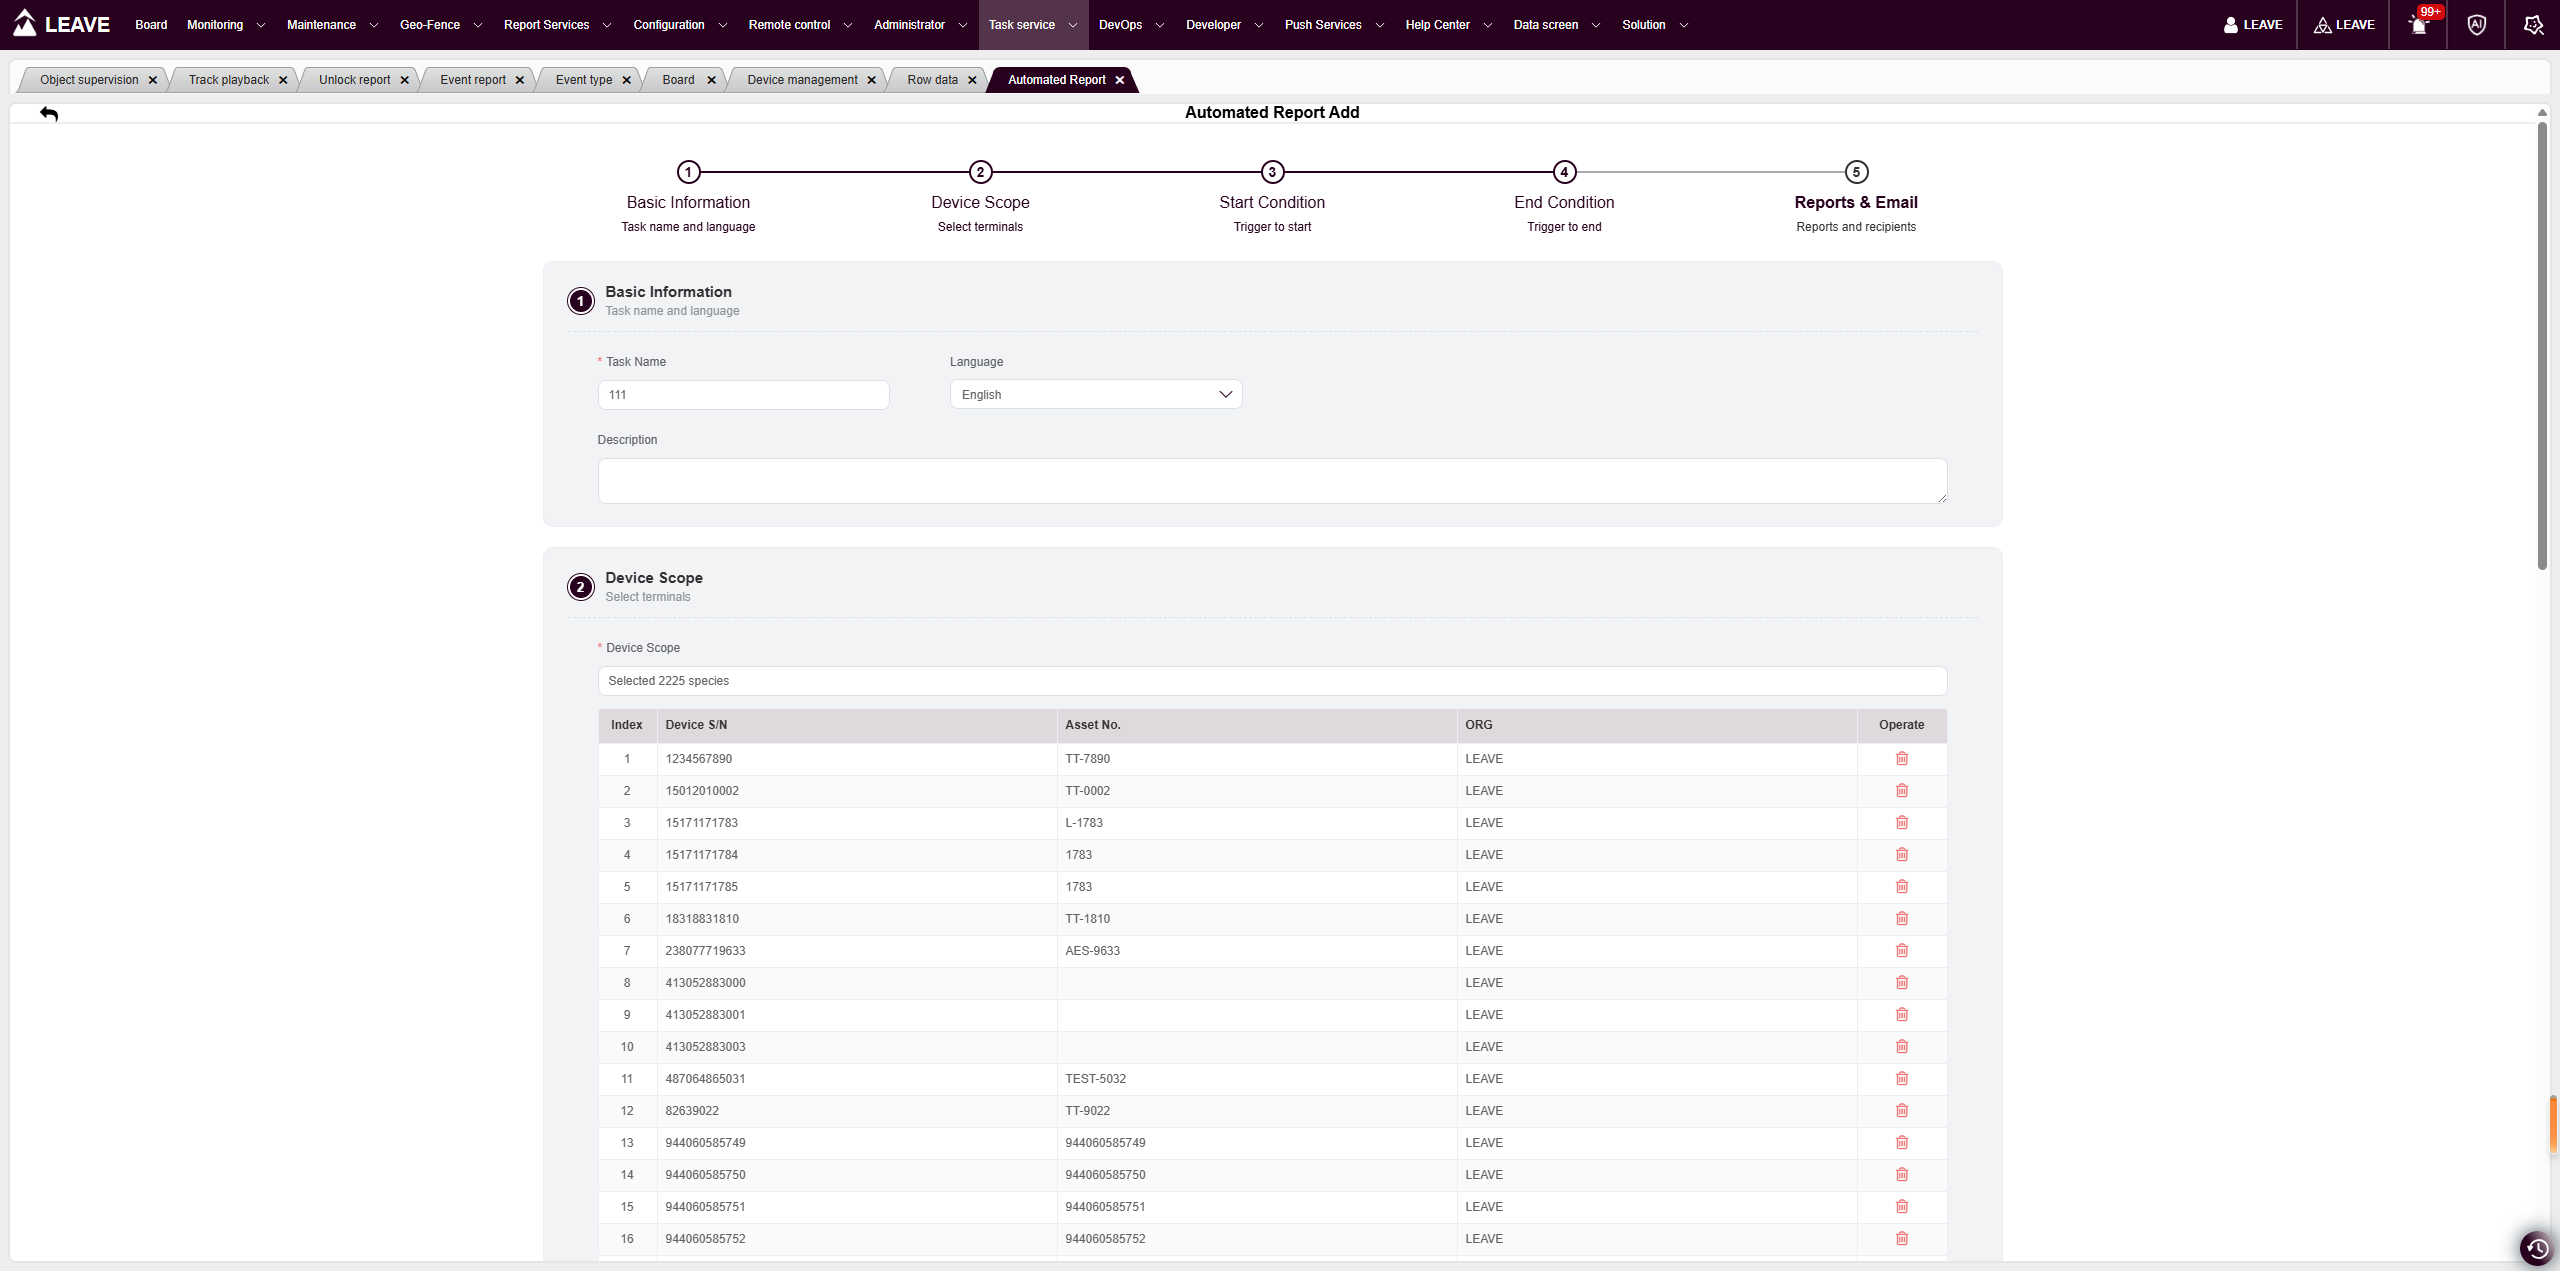2560x1271 pixels.
Task: Click the LEAVE user account button
Action: point(2253,25)
